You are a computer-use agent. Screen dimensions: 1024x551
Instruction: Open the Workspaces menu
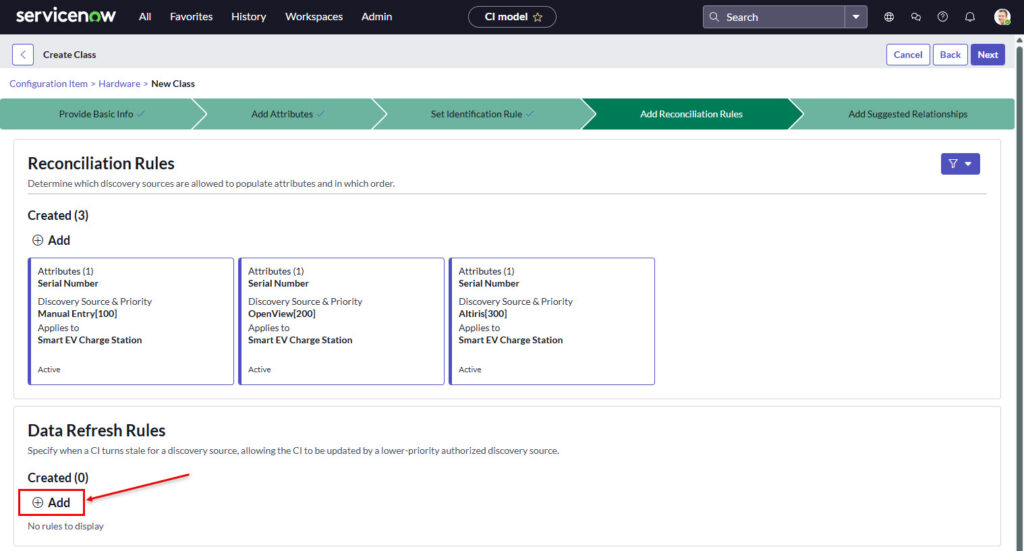[314, 17]
